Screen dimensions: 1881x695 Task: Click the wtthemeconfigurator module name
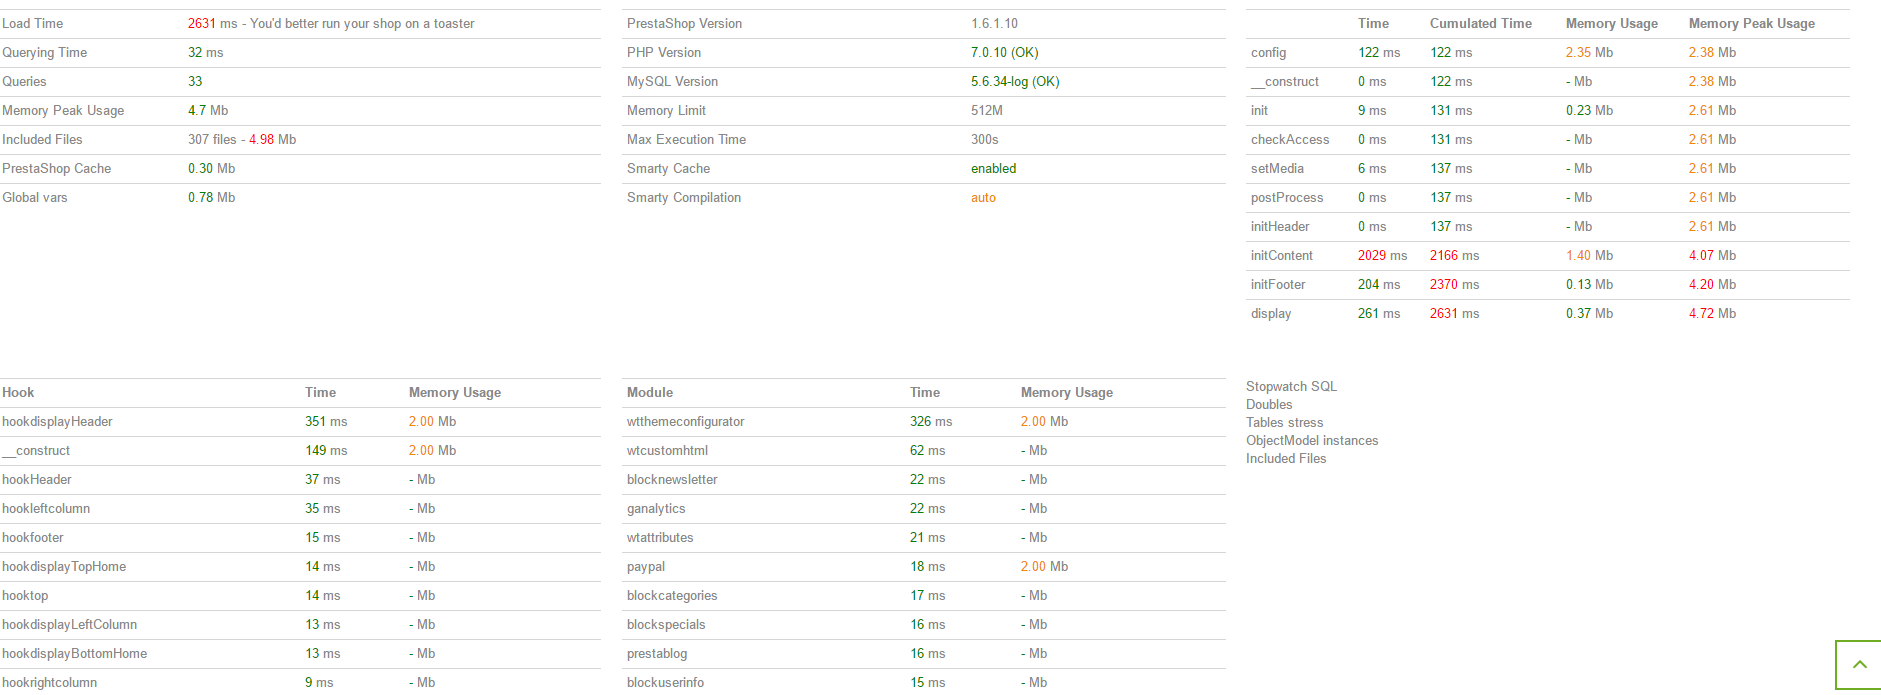tap(685, 422)
